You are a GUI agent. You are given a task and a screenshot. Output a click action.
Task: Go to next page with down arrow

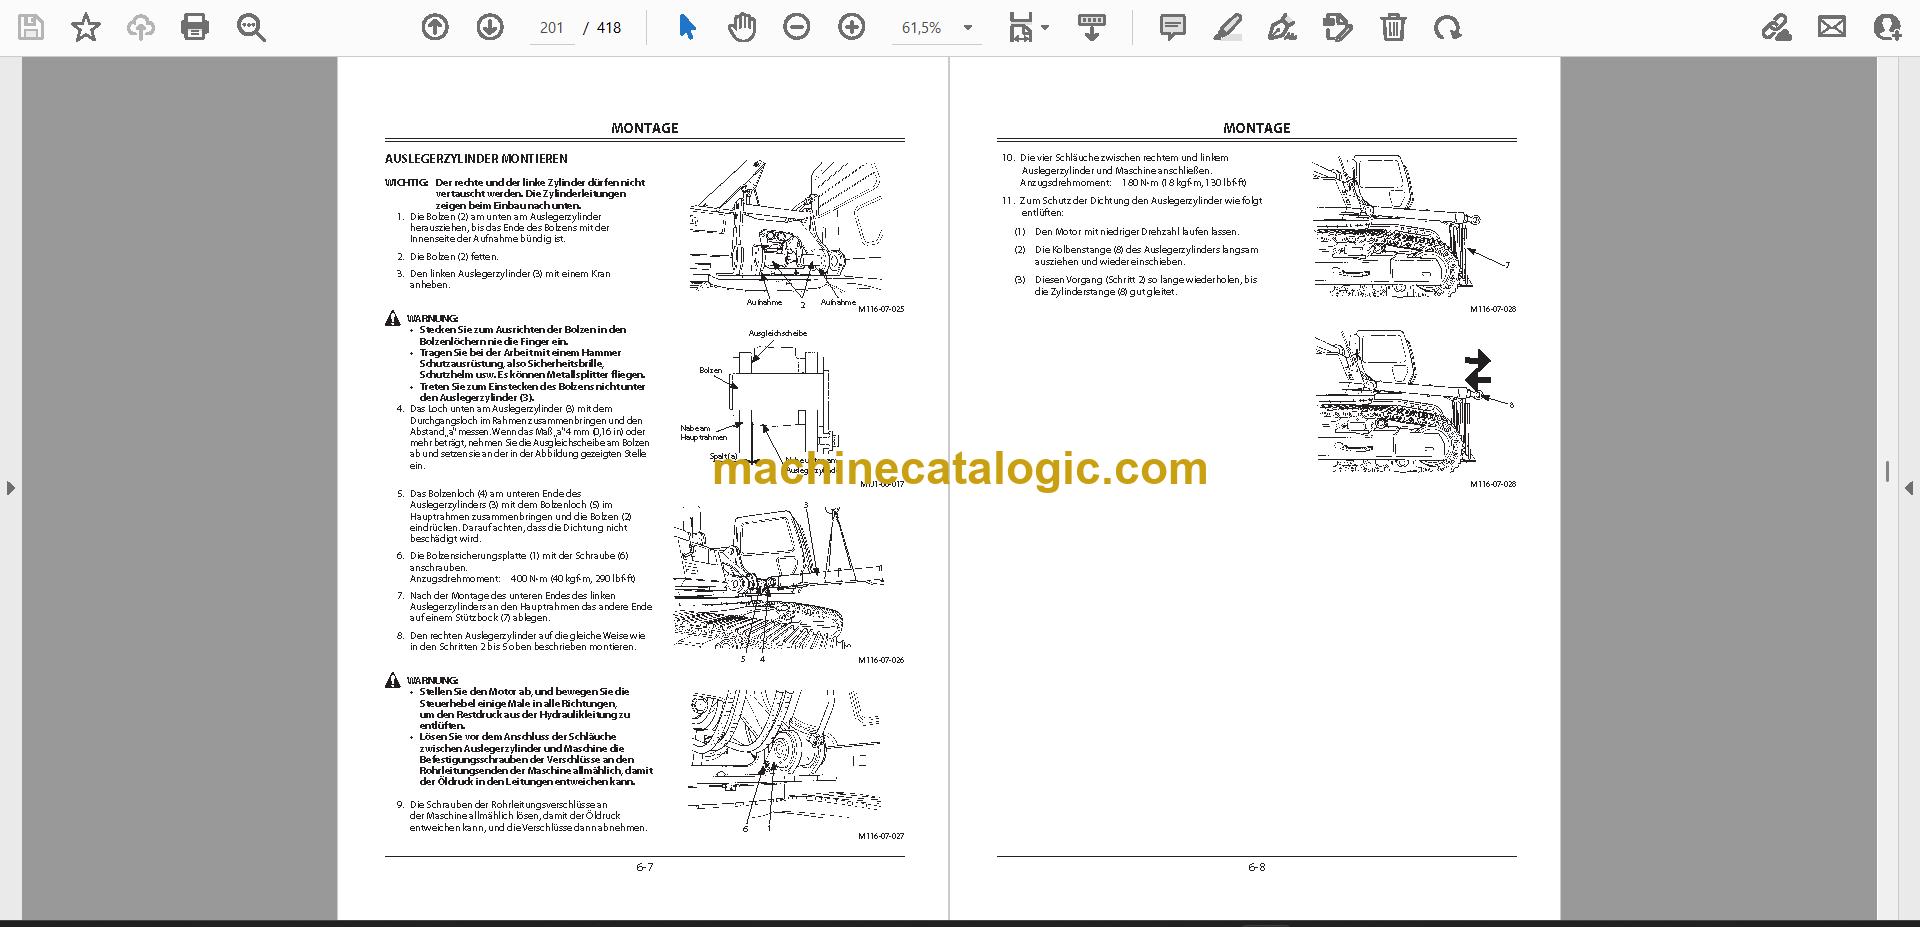490,27
